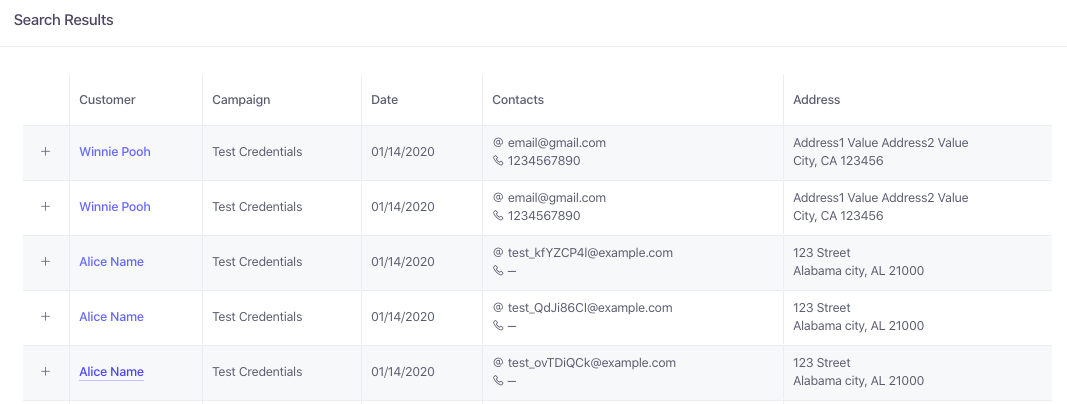The width and height of the screenshot is (1067, 404).
Task: Open the first Winnie Pooh customer link
Action: tap(115, 152)
